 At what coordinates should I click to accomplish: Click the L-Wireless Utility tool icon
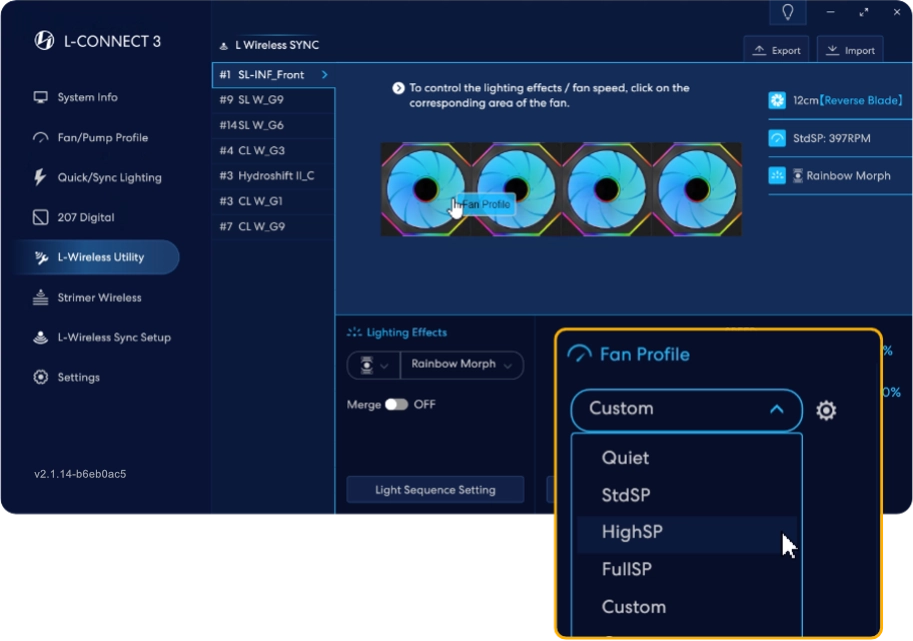coord(41,257)
